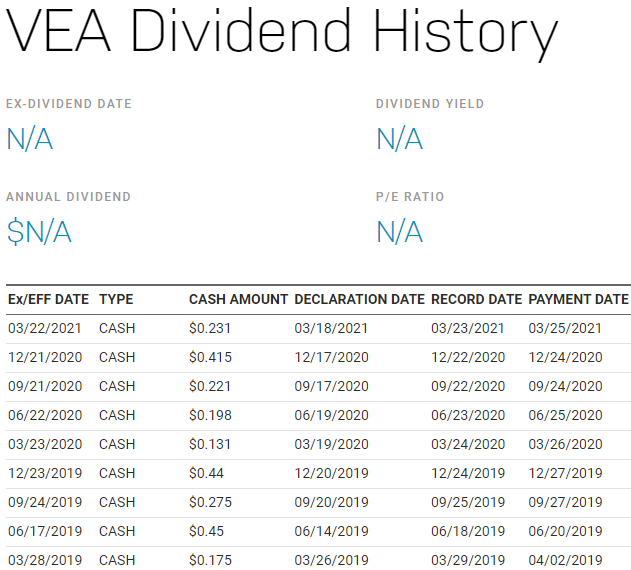631x570 pixels.
Task: Select payment date 06/20/2019
Action: coord(565,531)
